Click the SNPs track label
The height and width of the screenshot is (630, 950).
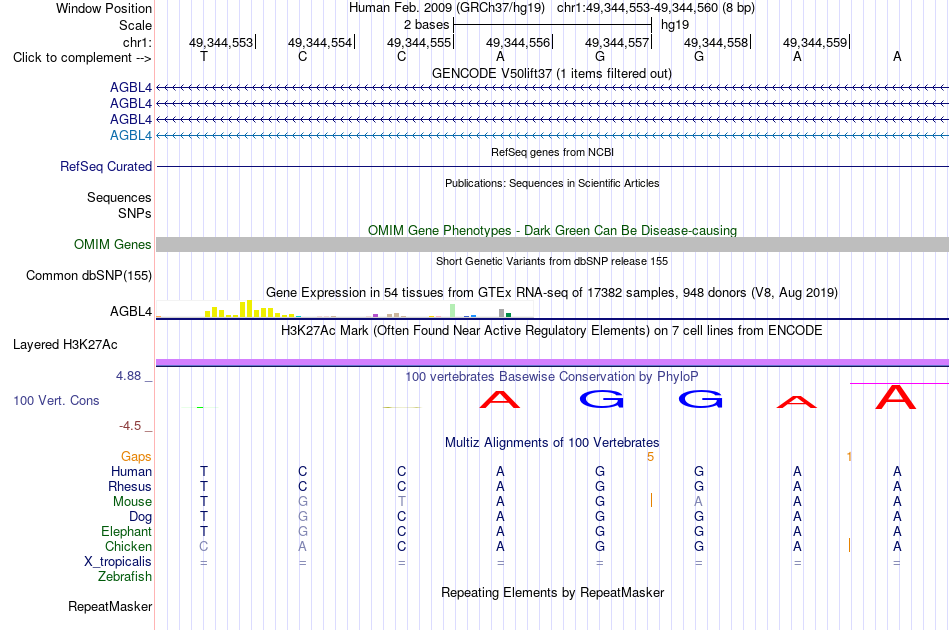click(x=135, y=213)
